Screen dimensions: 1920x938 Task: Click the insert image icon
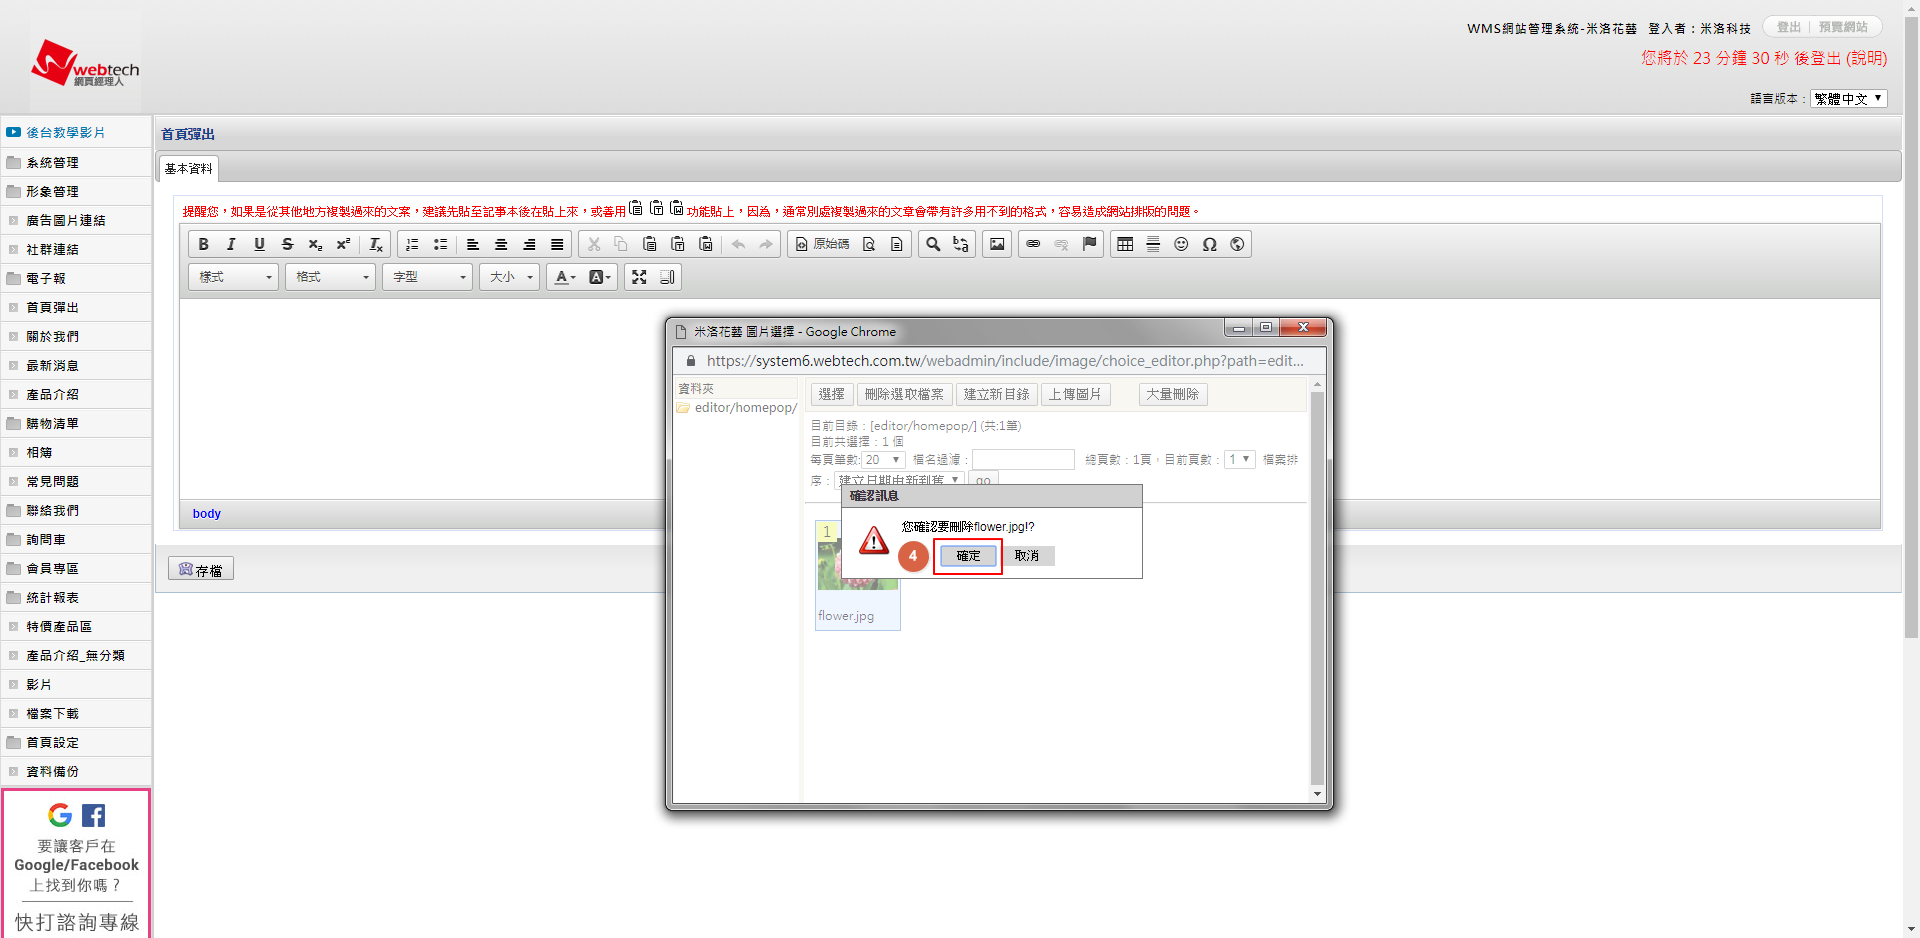point(997,244)
